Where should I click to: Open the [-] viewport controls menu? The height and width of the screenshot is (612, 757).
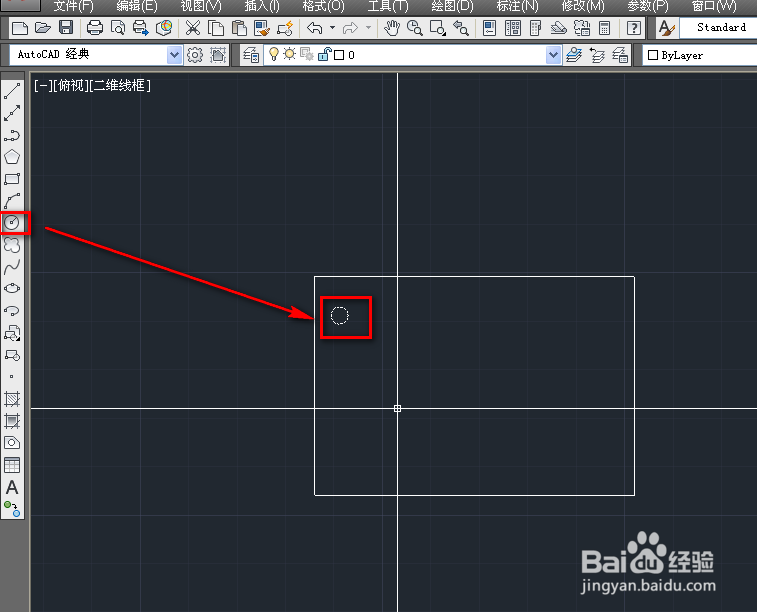point(42,86)
